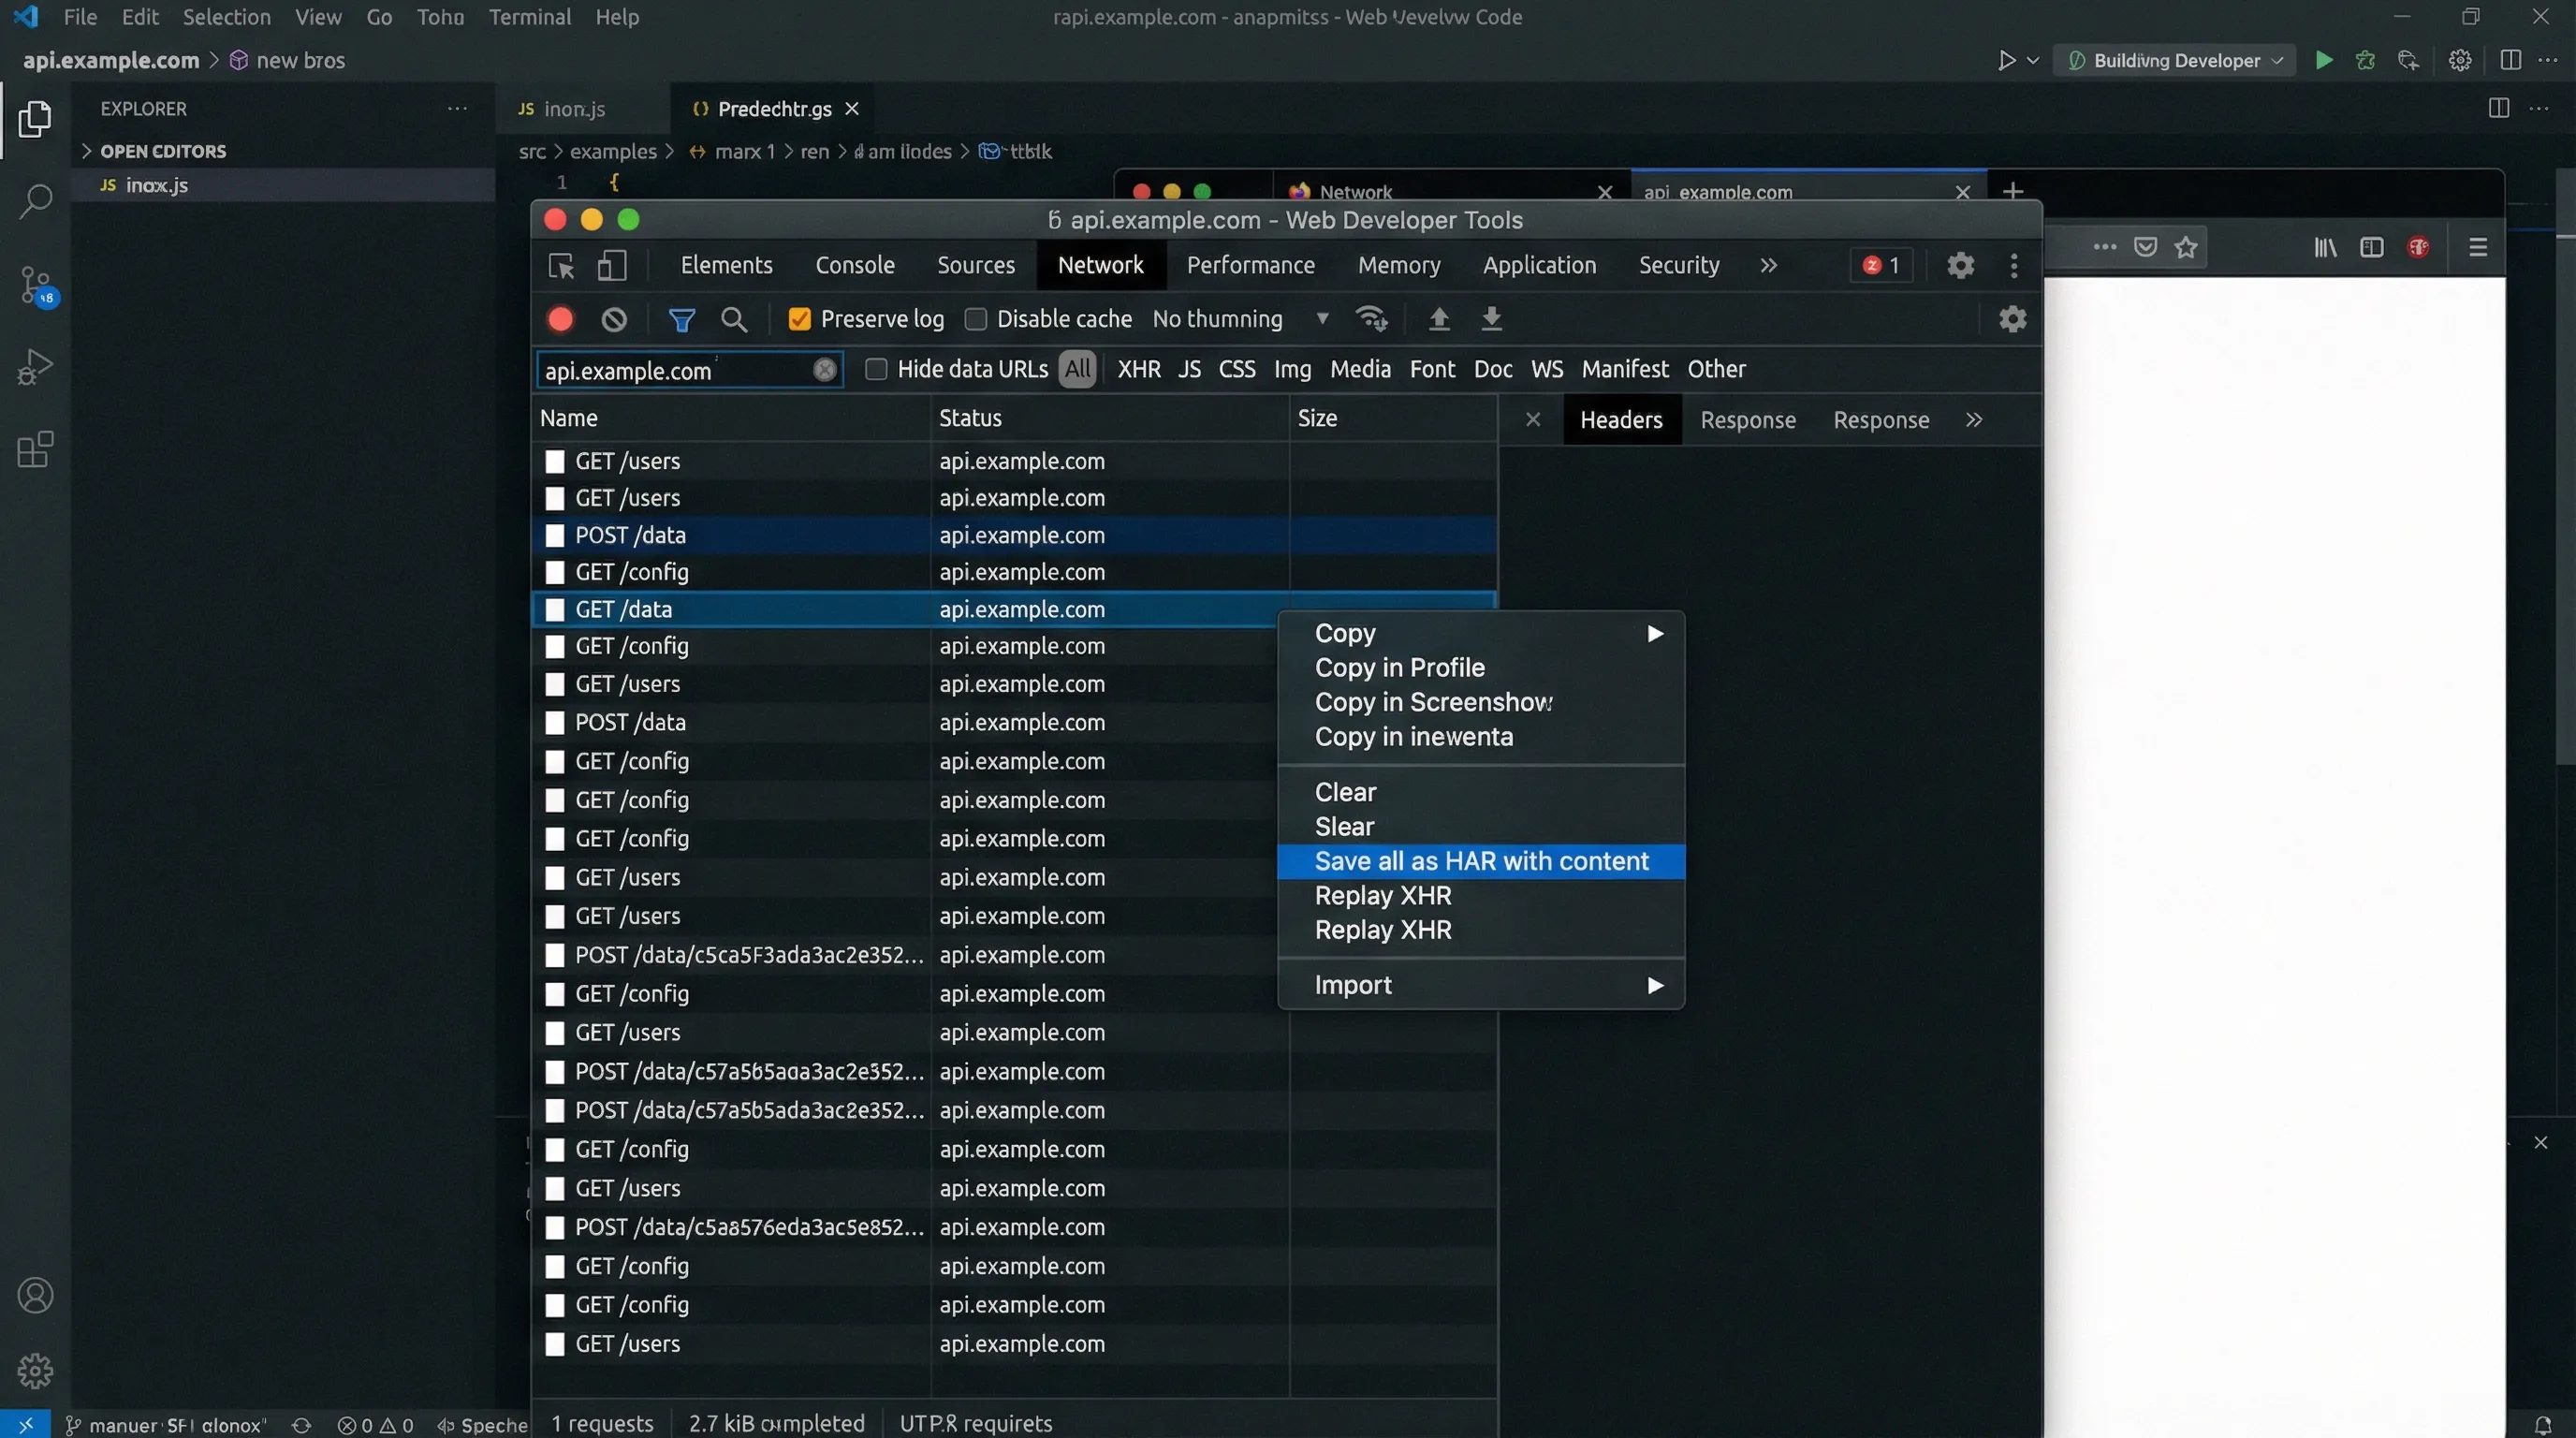Screen dimensions: 2576x1438
Task: Clear requests with the block icon
Action: [x=613, y=318]
